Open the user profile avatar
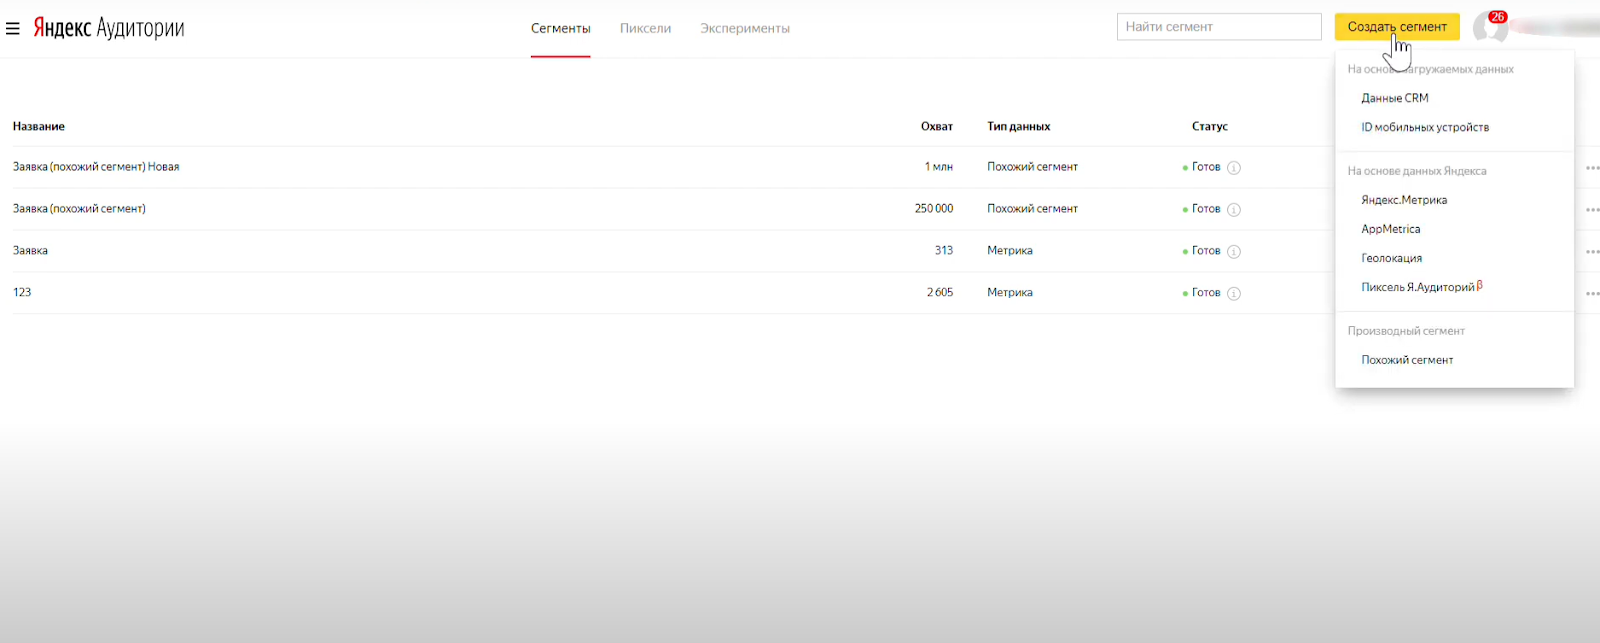Screen dimensions: 1600x643 (x=1489, y=28)
